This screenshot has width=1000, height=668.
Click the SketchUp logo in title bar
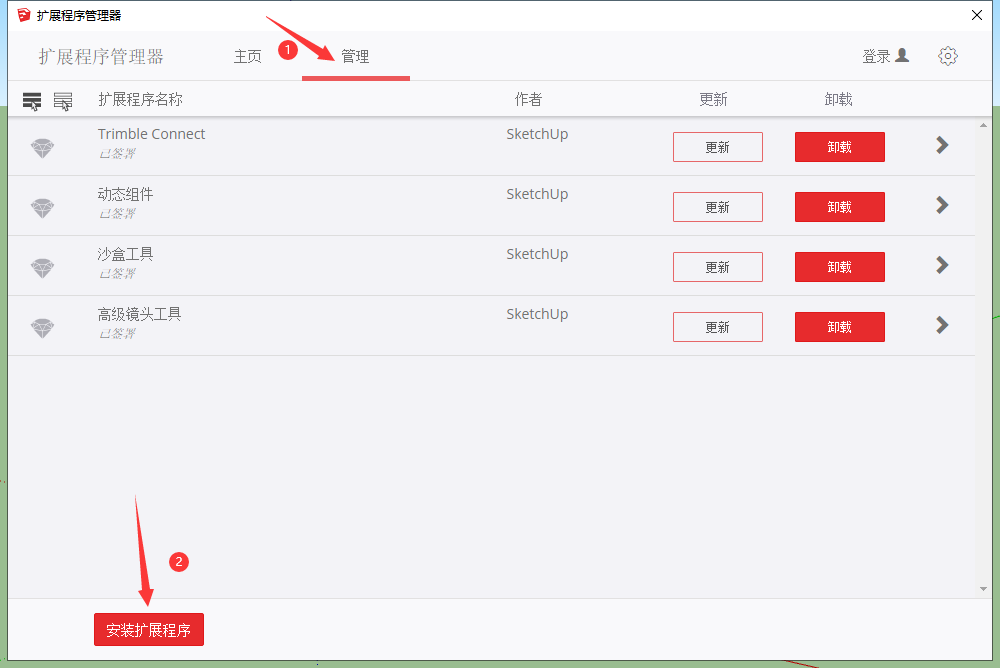point(24,15)
